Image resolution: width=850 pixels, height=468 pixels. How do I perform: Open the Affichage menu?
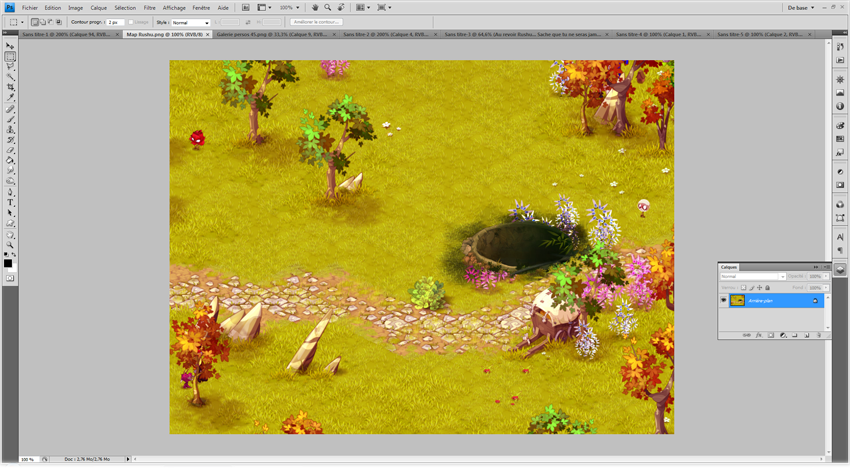(174, 8)
